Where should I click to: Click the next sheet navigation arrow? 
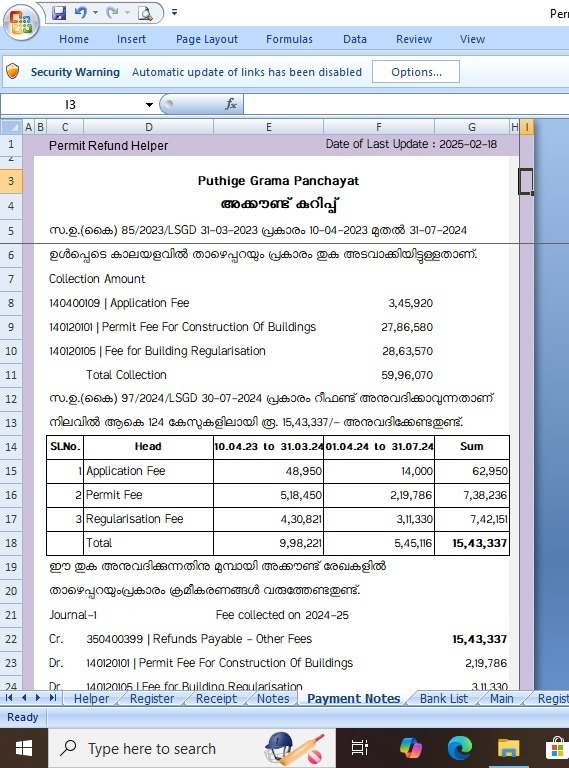click(38, 697)
